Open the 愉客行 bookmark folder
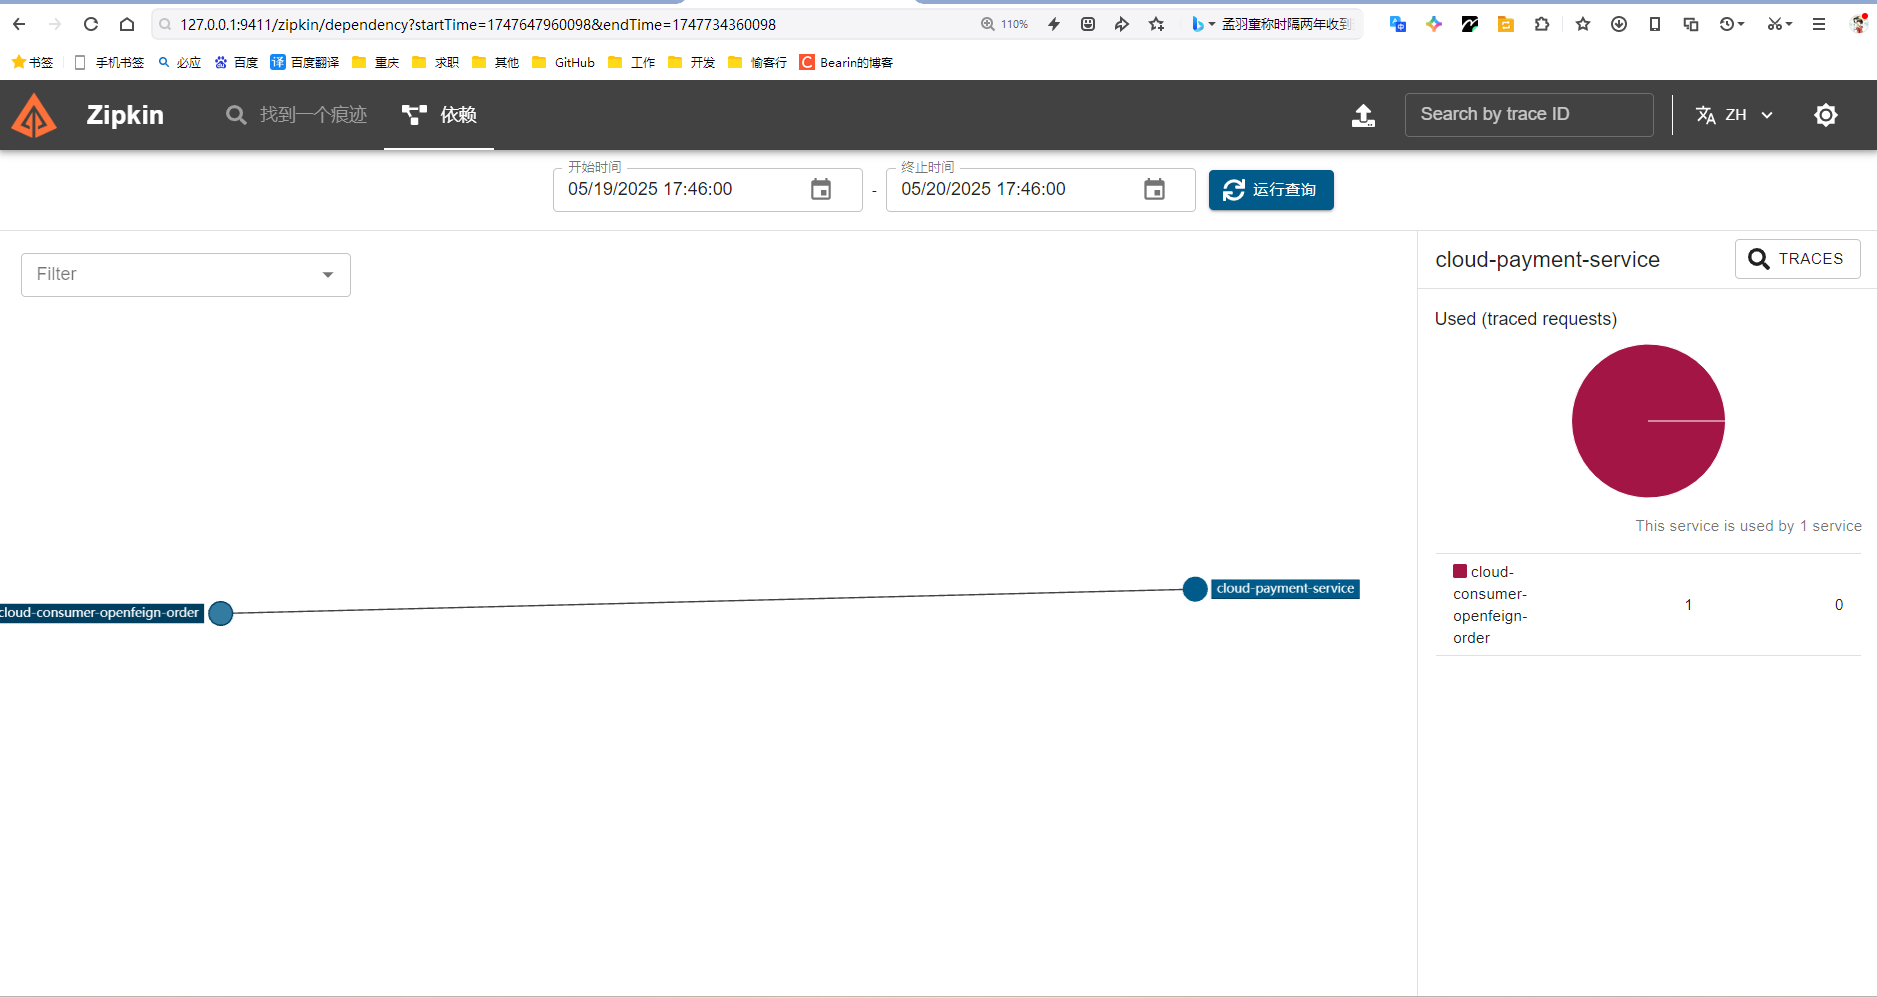Viewport: 1877px width, 998px height. pos(757,62)
